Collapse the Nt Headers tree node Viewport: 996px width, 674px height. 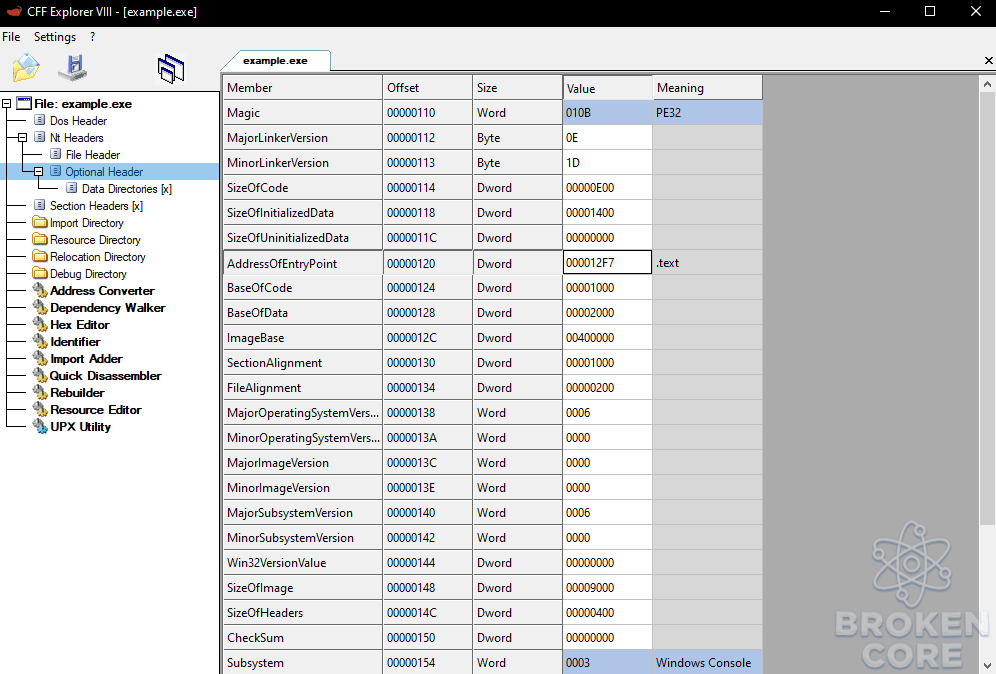22,137
